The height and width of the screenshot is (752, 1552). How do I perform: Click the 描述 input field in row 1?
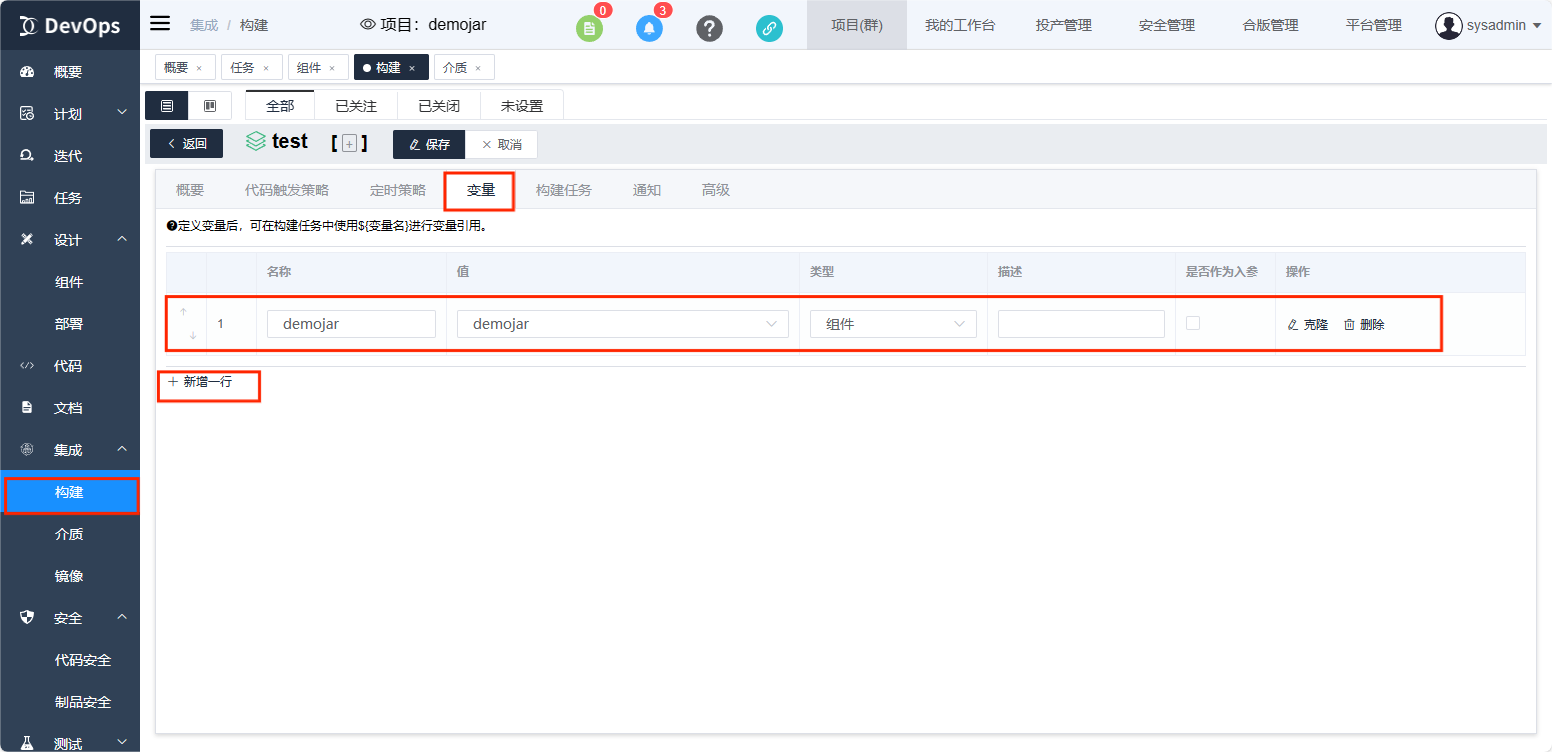(x=1080, y=324)
